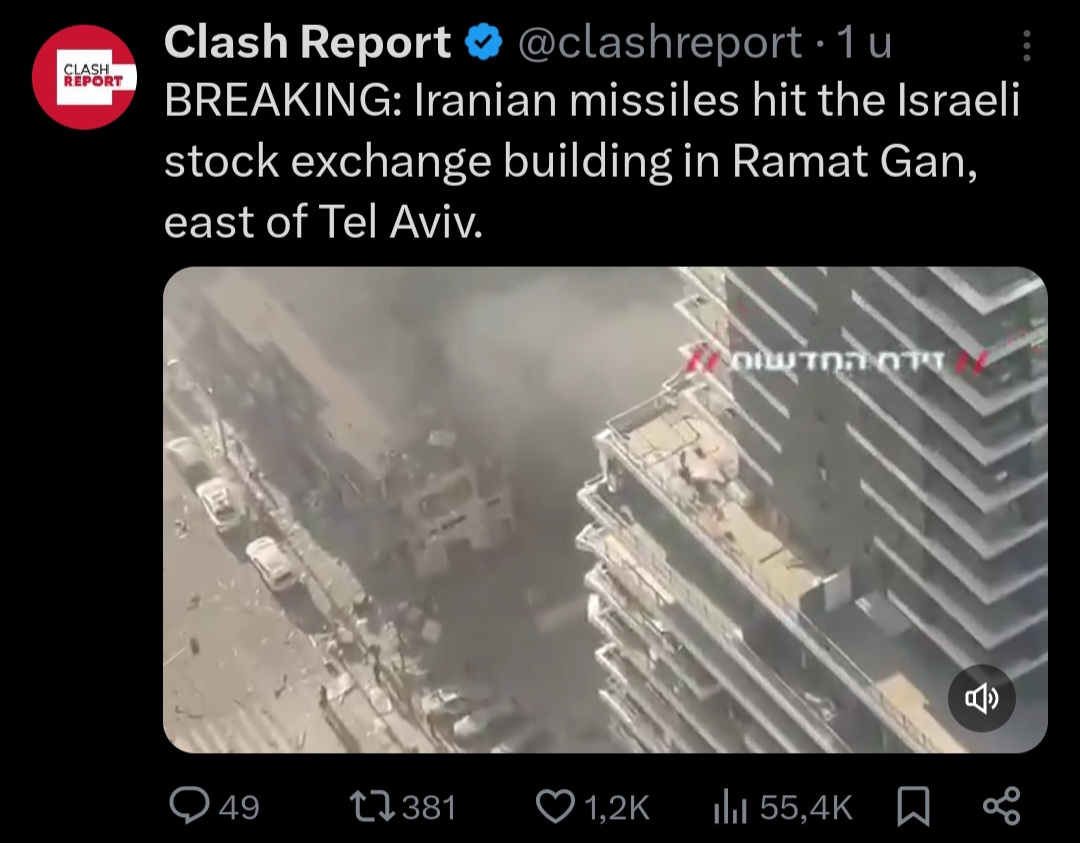Repost the tweet via retweet icon
The height and width of the screenshot is (843, 1080).
pos(372,806)
